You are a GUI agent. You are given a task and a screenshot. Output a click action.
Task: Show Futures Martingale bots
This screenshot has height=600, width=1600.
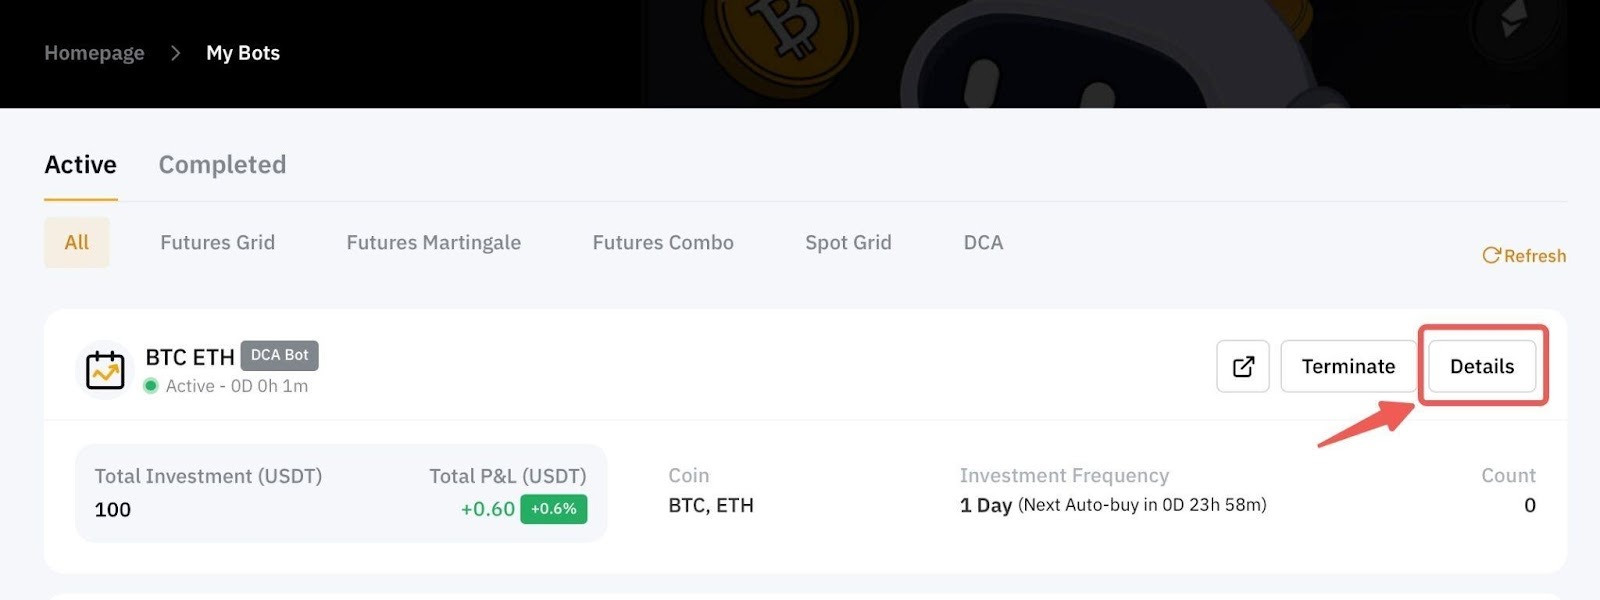coord(433,243)
